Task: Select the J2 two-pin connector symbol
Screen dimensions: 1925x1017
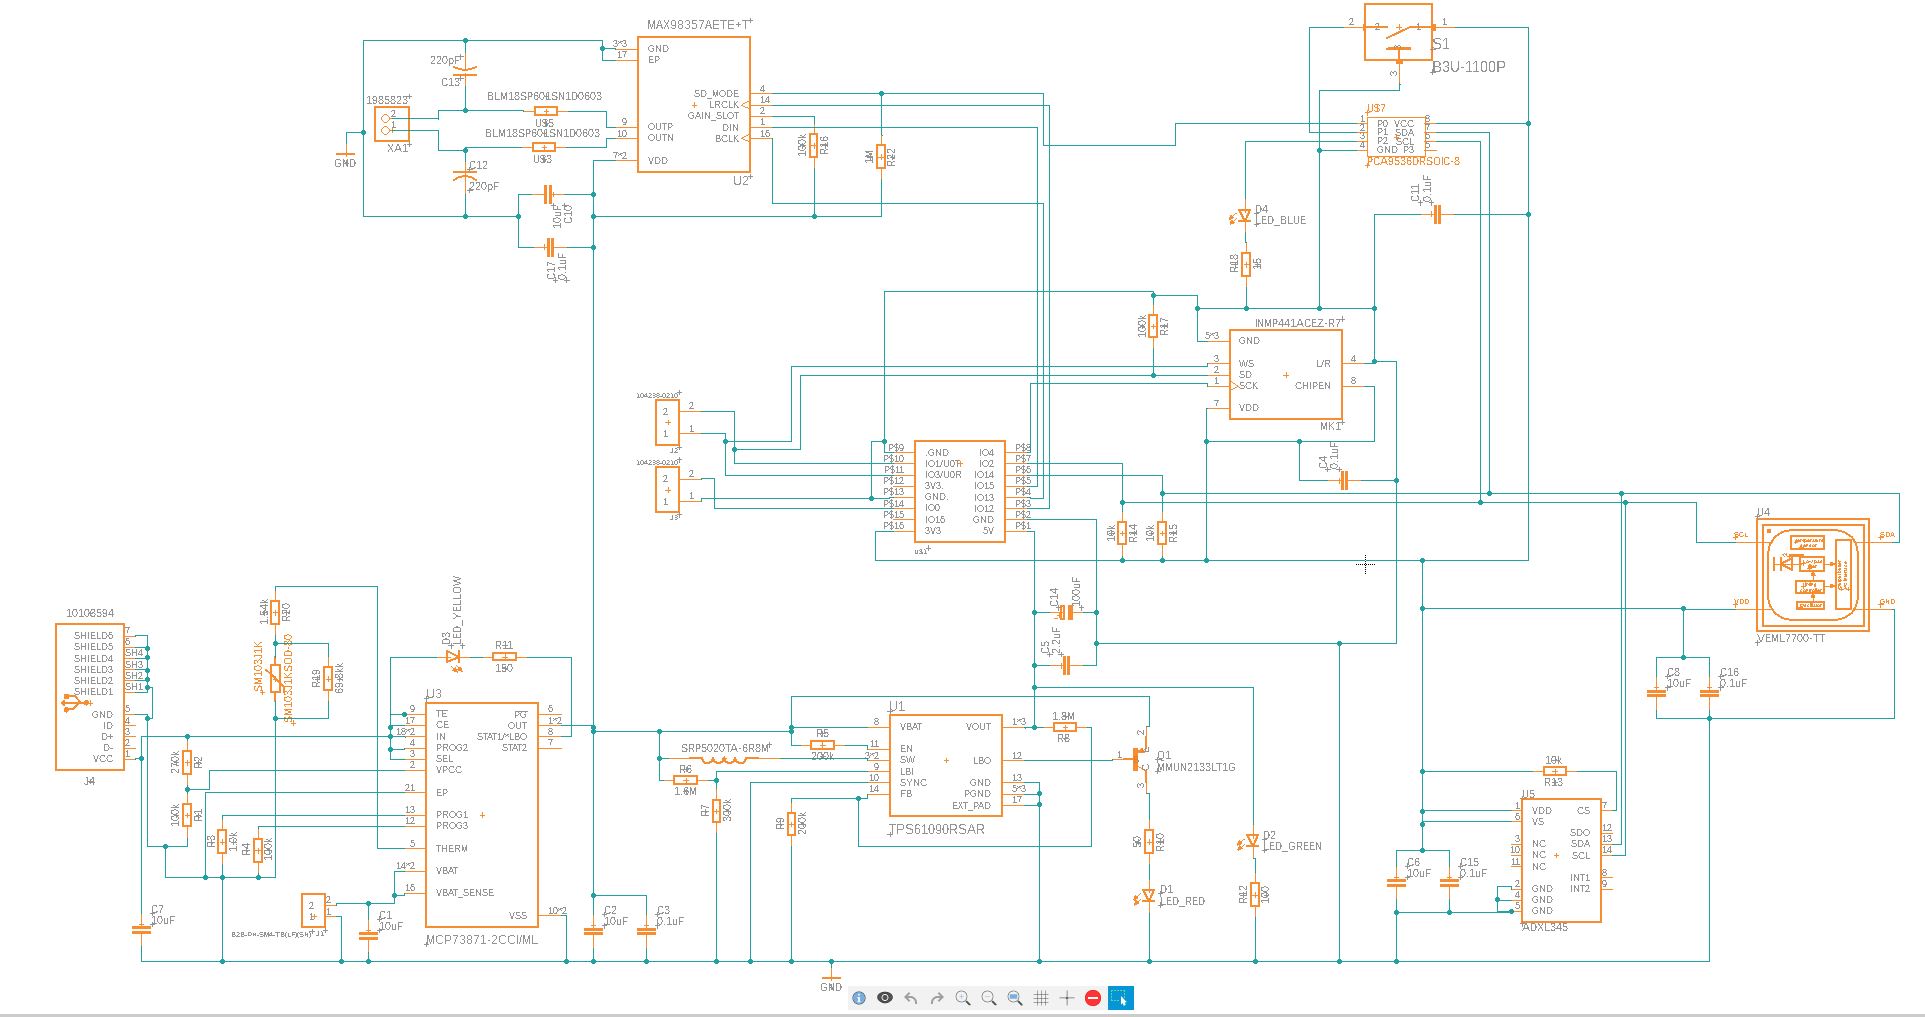Action: [x=667, y=422]
